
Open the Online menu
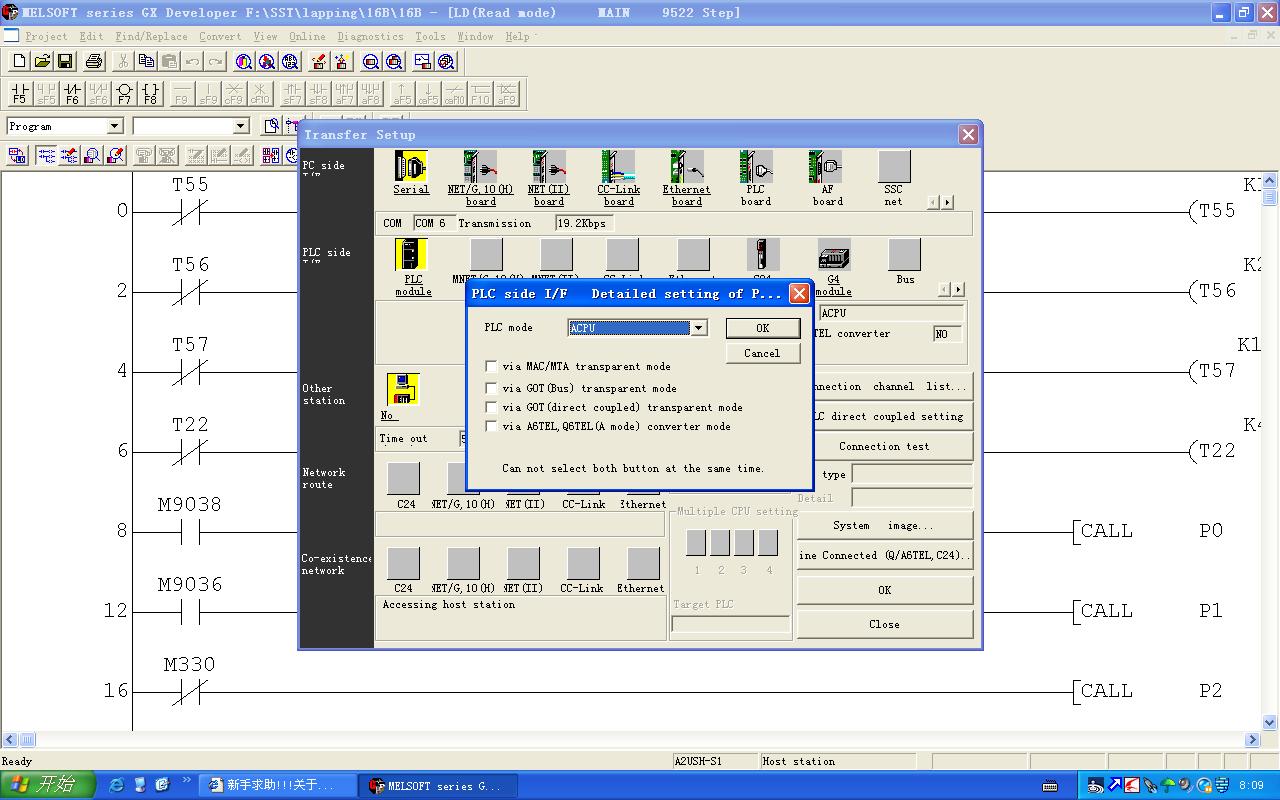tap(307, 36)
